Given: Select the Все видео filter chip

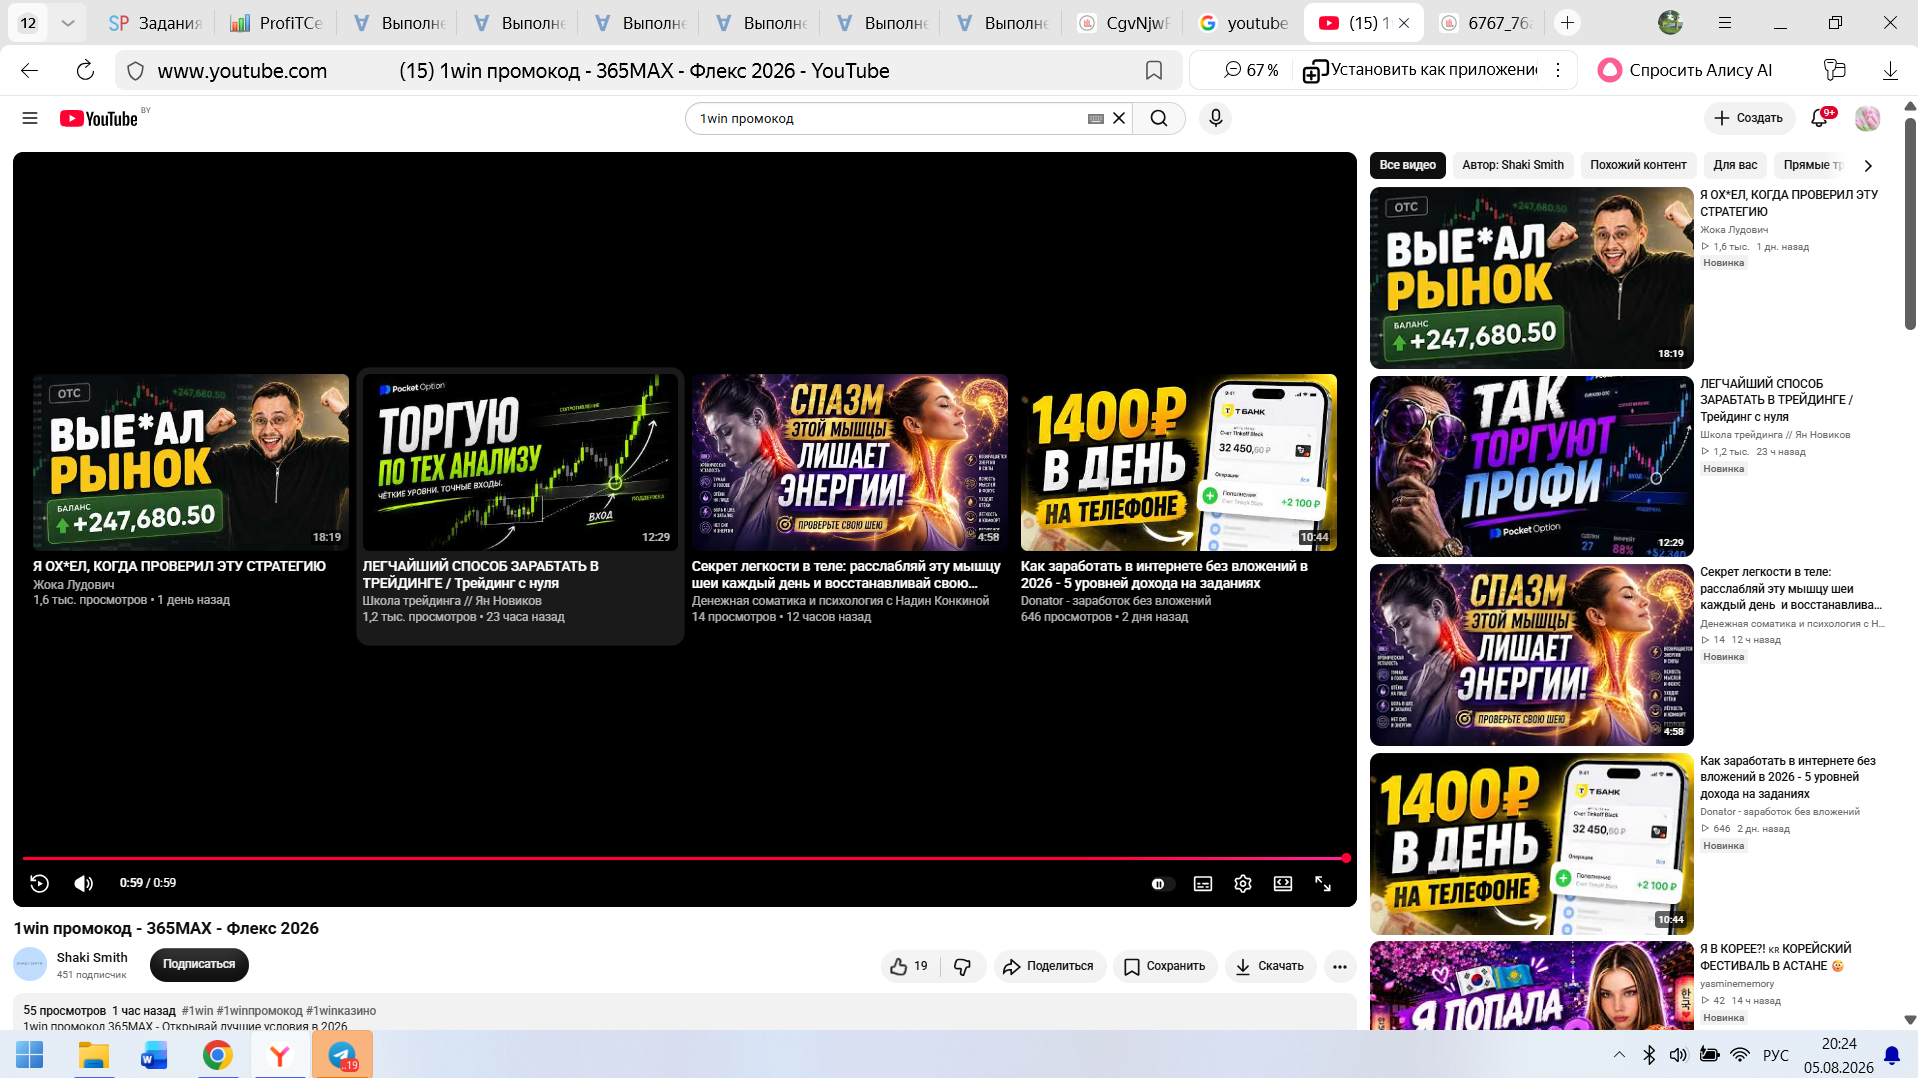Looking at the screenshot, I should [x=1407, y=165].
